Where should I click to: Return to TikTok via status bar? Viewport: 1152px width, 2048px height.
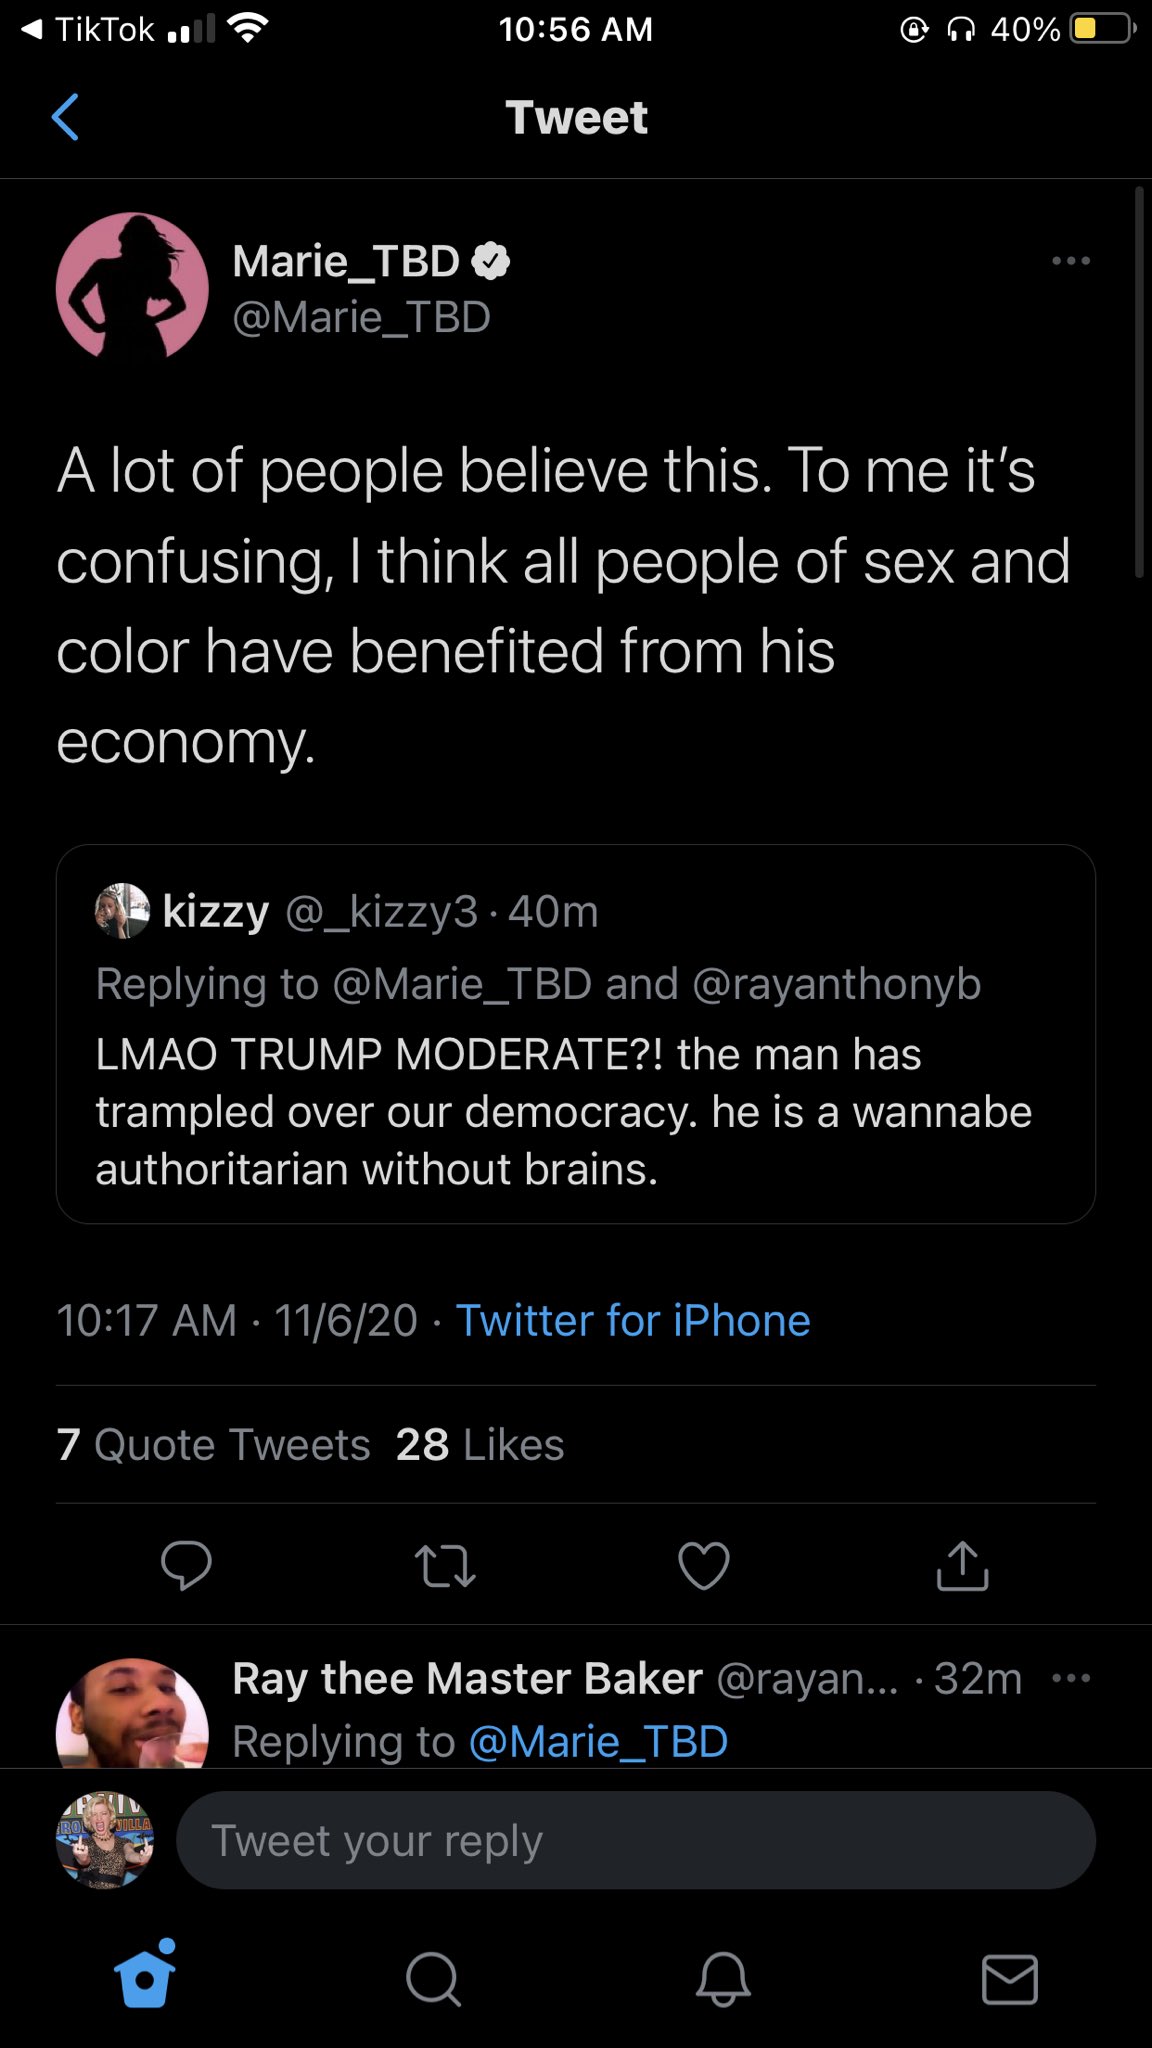(88, 29)
